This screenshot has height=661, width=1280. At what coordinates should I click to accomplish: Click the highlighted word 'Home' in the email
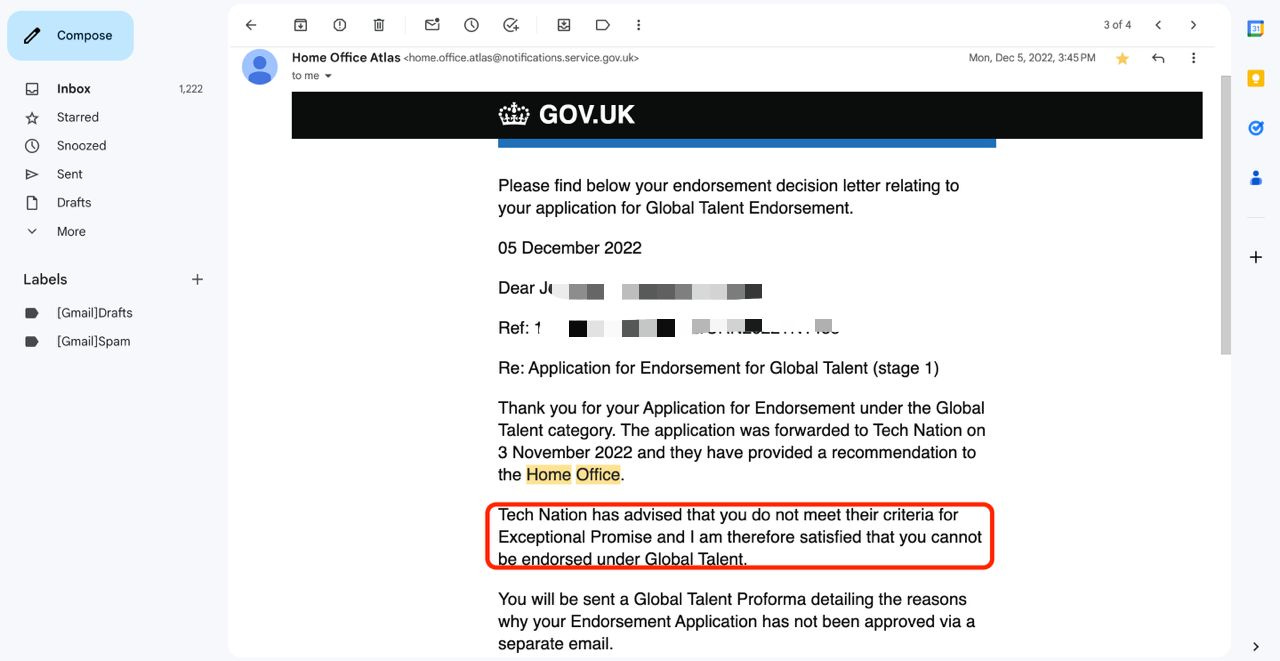click(x=549, y=475)
